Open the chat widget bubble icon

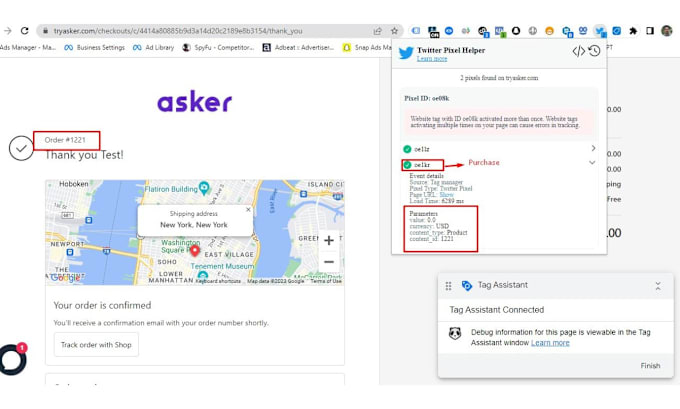pos(13,359)
